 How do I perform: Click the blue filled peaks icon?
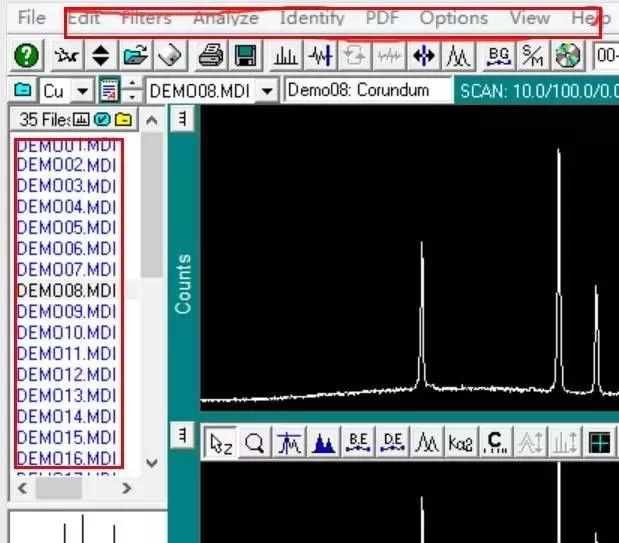click(x=323, y=443)
